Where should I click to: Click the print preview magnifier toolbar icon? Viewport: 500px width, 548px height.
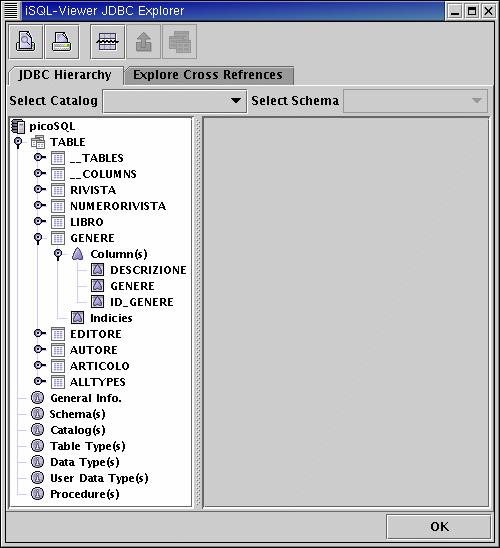point(26,42)
